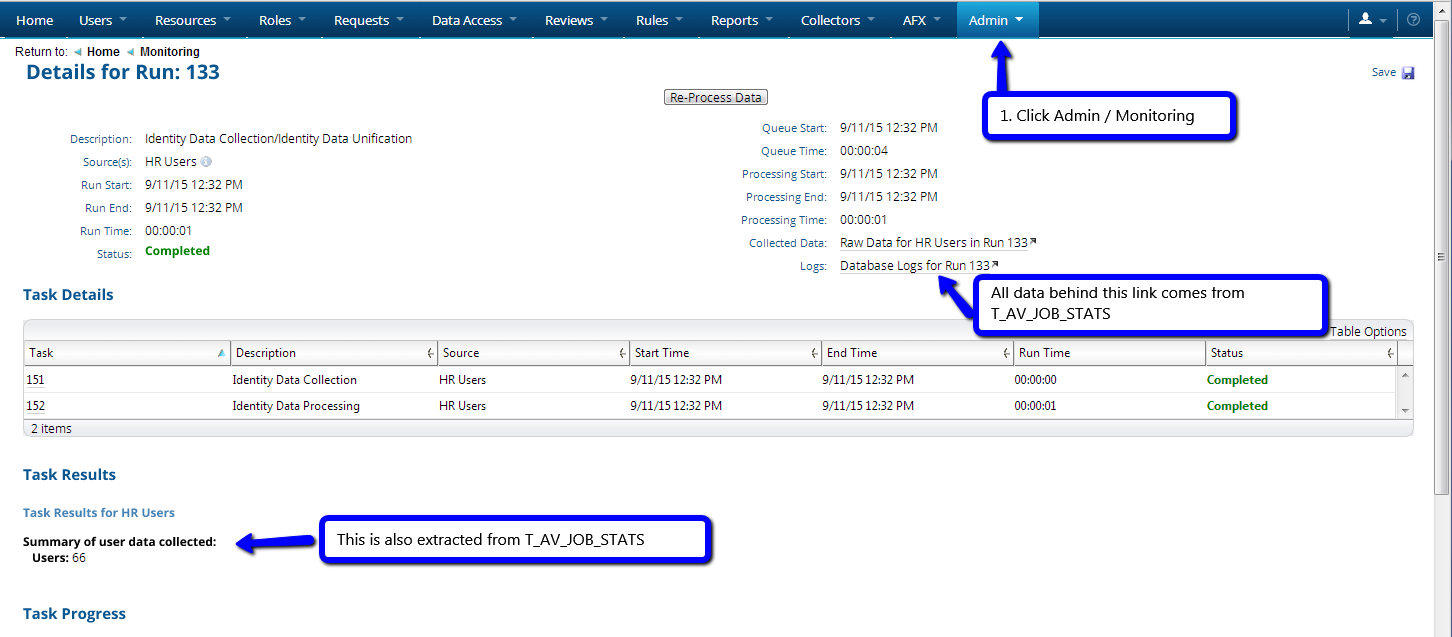Expand the dropdown beside the profile icon
The height and width of the screenshot is (637, 1452).
tap(1385, 20)
